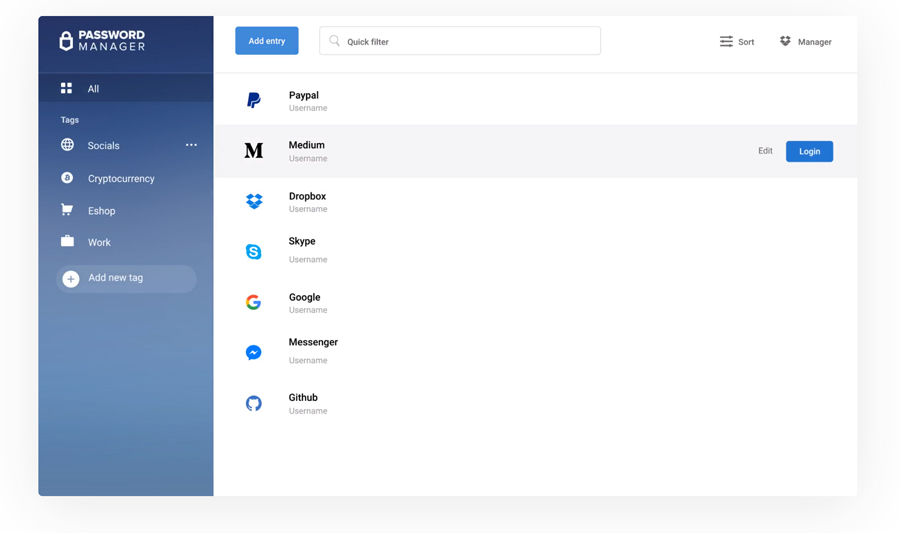Click the search magnifier icon

(334, 41)
